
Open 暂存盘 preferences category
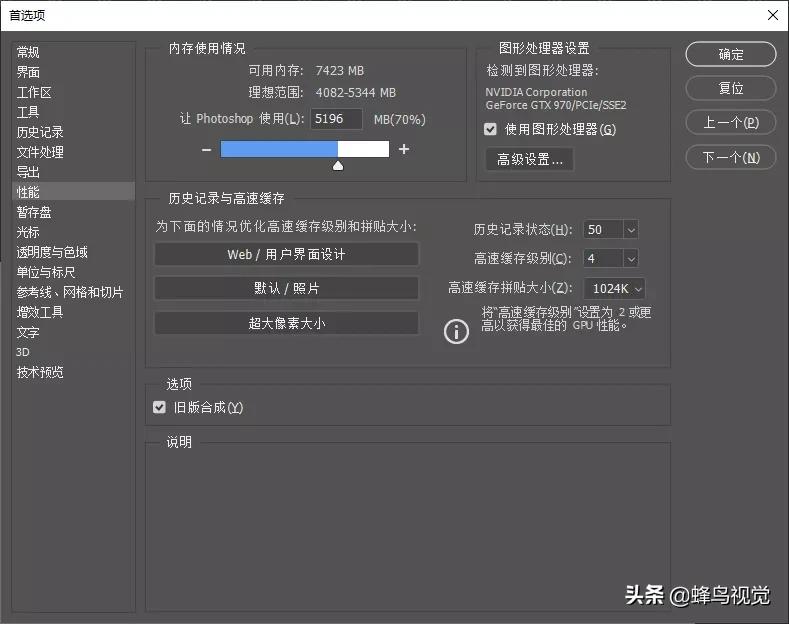tap(73, 212)
